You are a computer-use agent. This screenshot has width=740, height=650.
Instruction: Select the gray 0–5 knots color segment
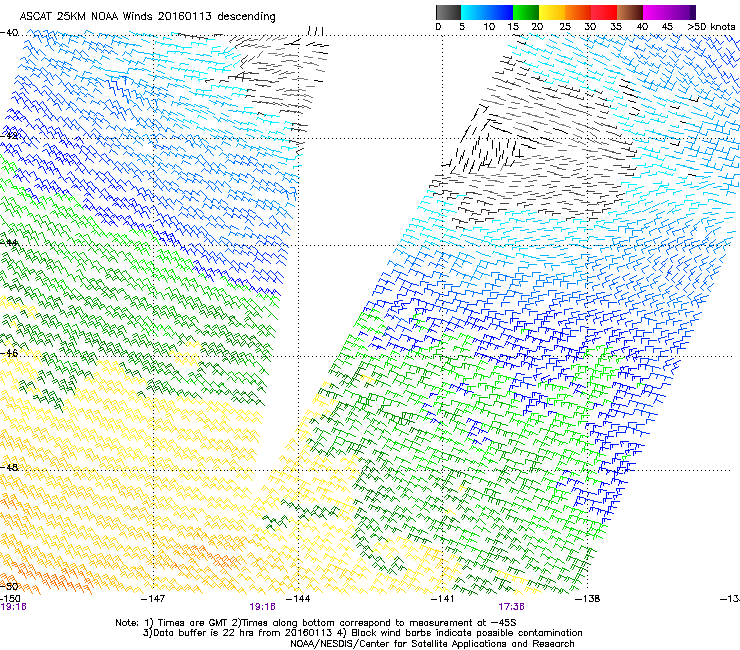pyautogui.click(x=448, y=12)
